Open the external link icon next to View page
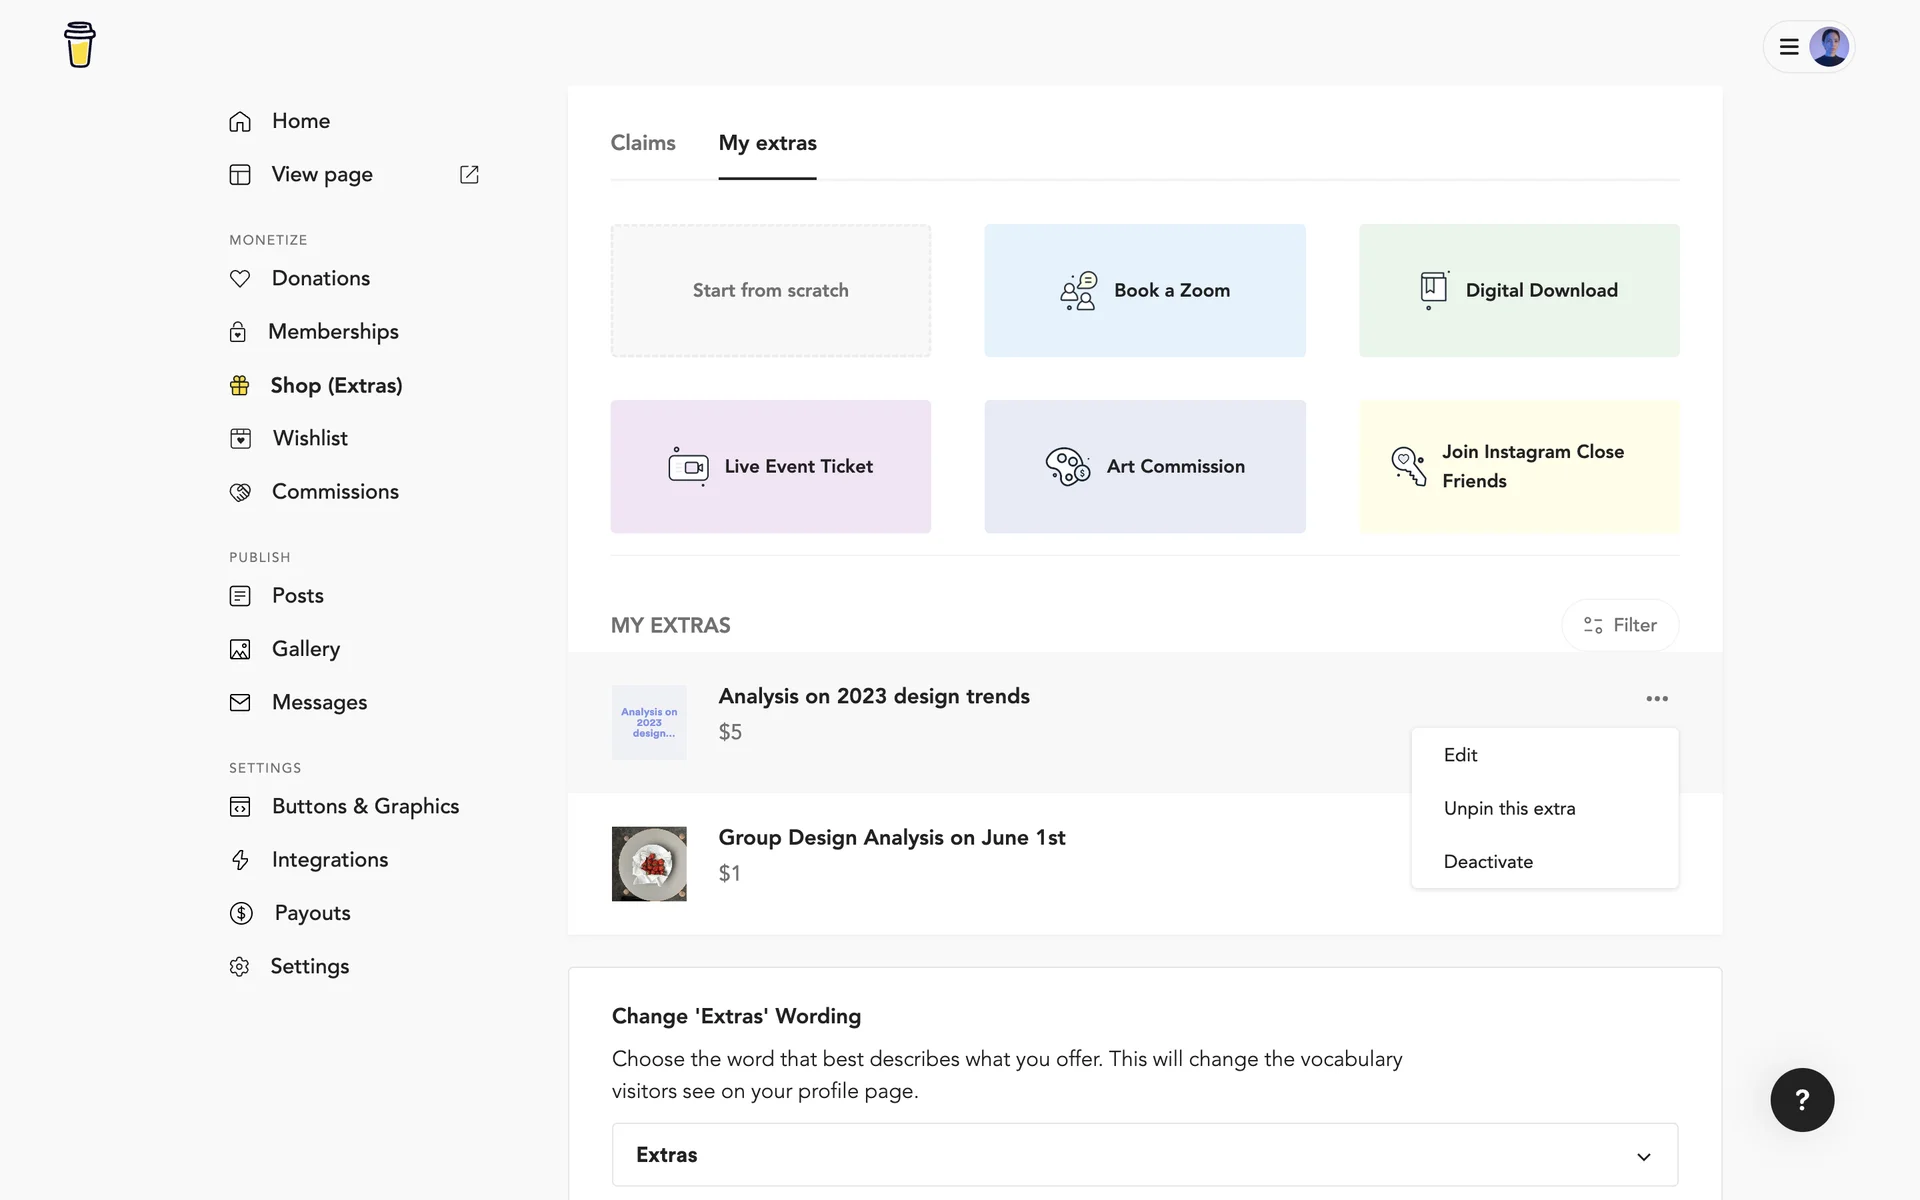 pos(469,175)
